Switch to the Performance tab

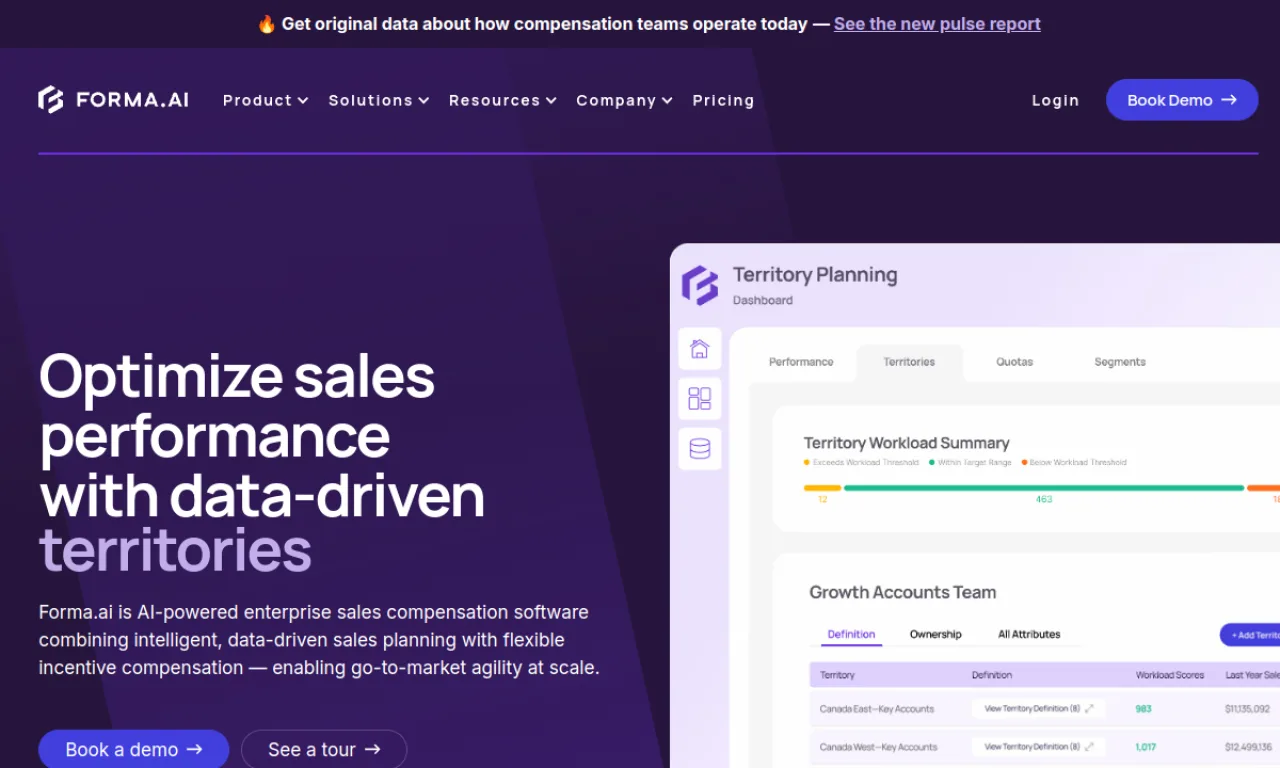(x=801, y=362)
